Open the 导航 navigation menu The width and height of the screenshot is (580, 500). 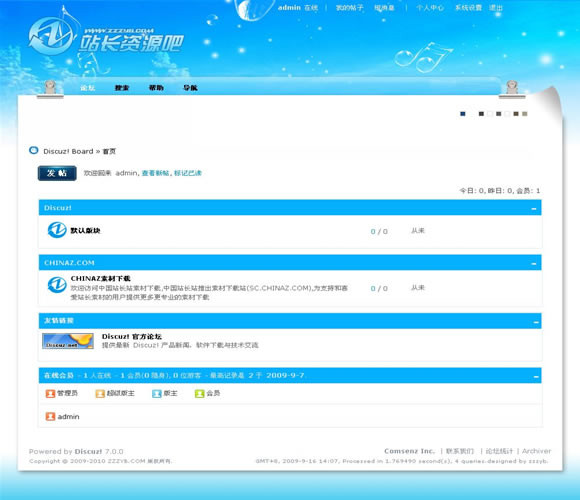coord(190,88)
